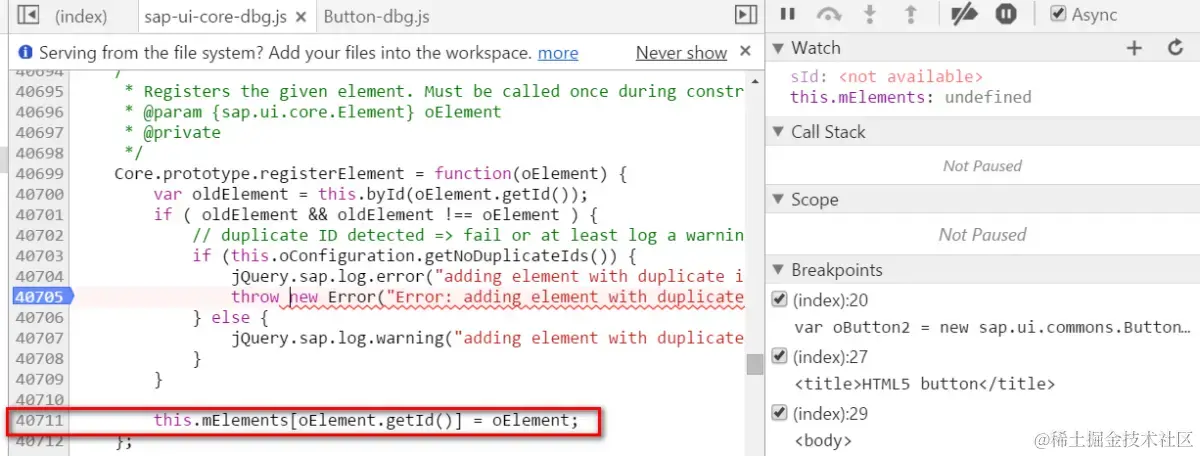Toggle the debugger sidebar icon

[x=745, y=15]
